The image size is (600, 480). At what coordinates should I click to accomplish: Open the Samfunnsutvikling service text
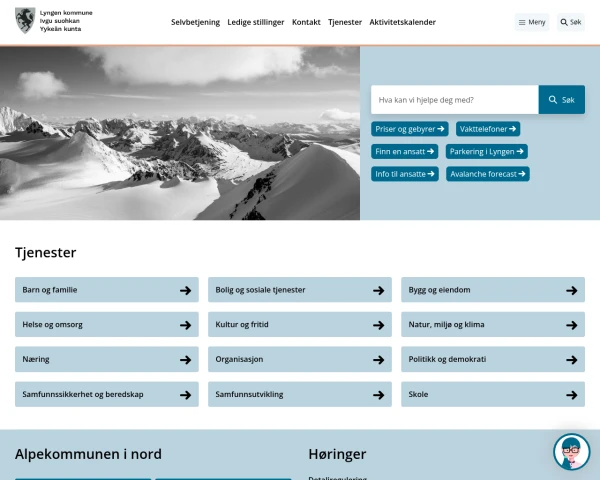click(249, 394)
